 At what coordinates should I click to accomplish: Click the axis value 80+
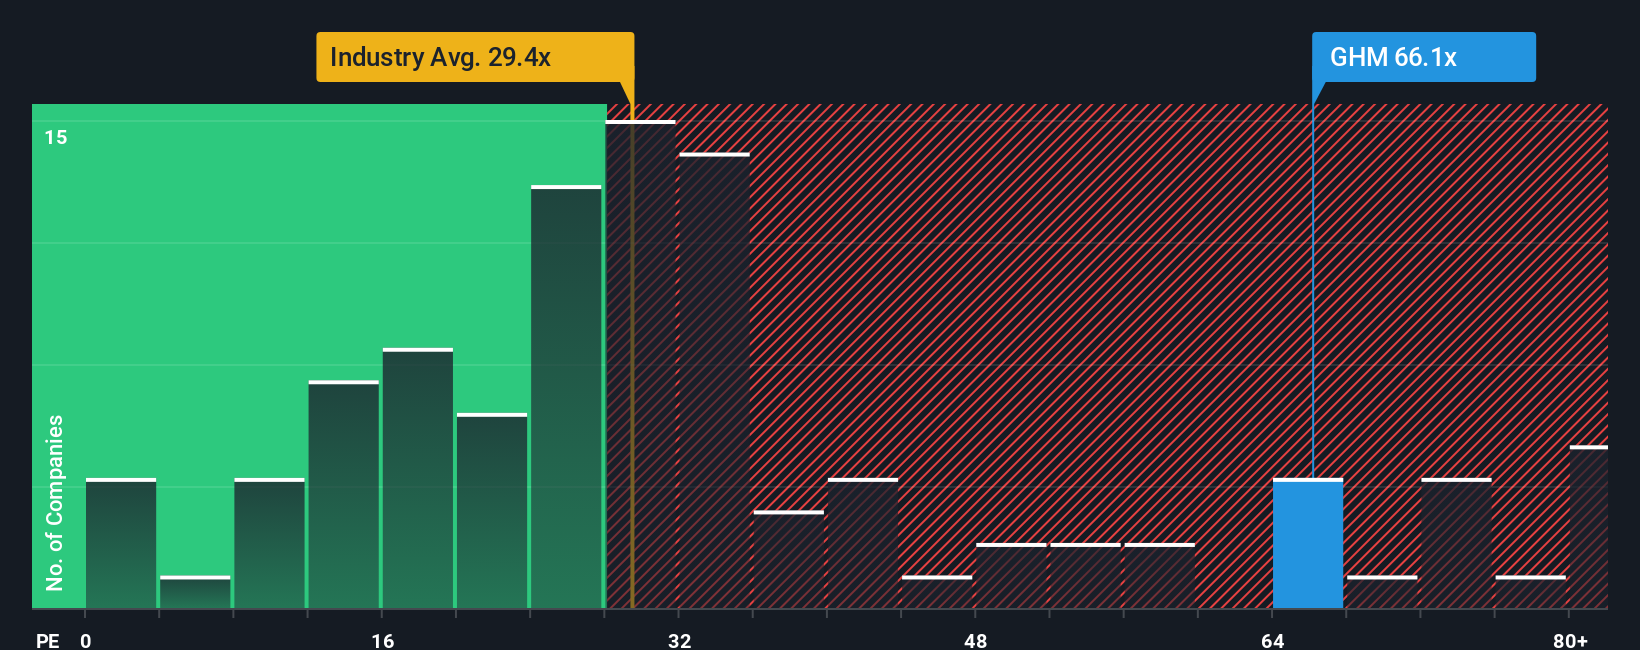tap(1571, 640)
